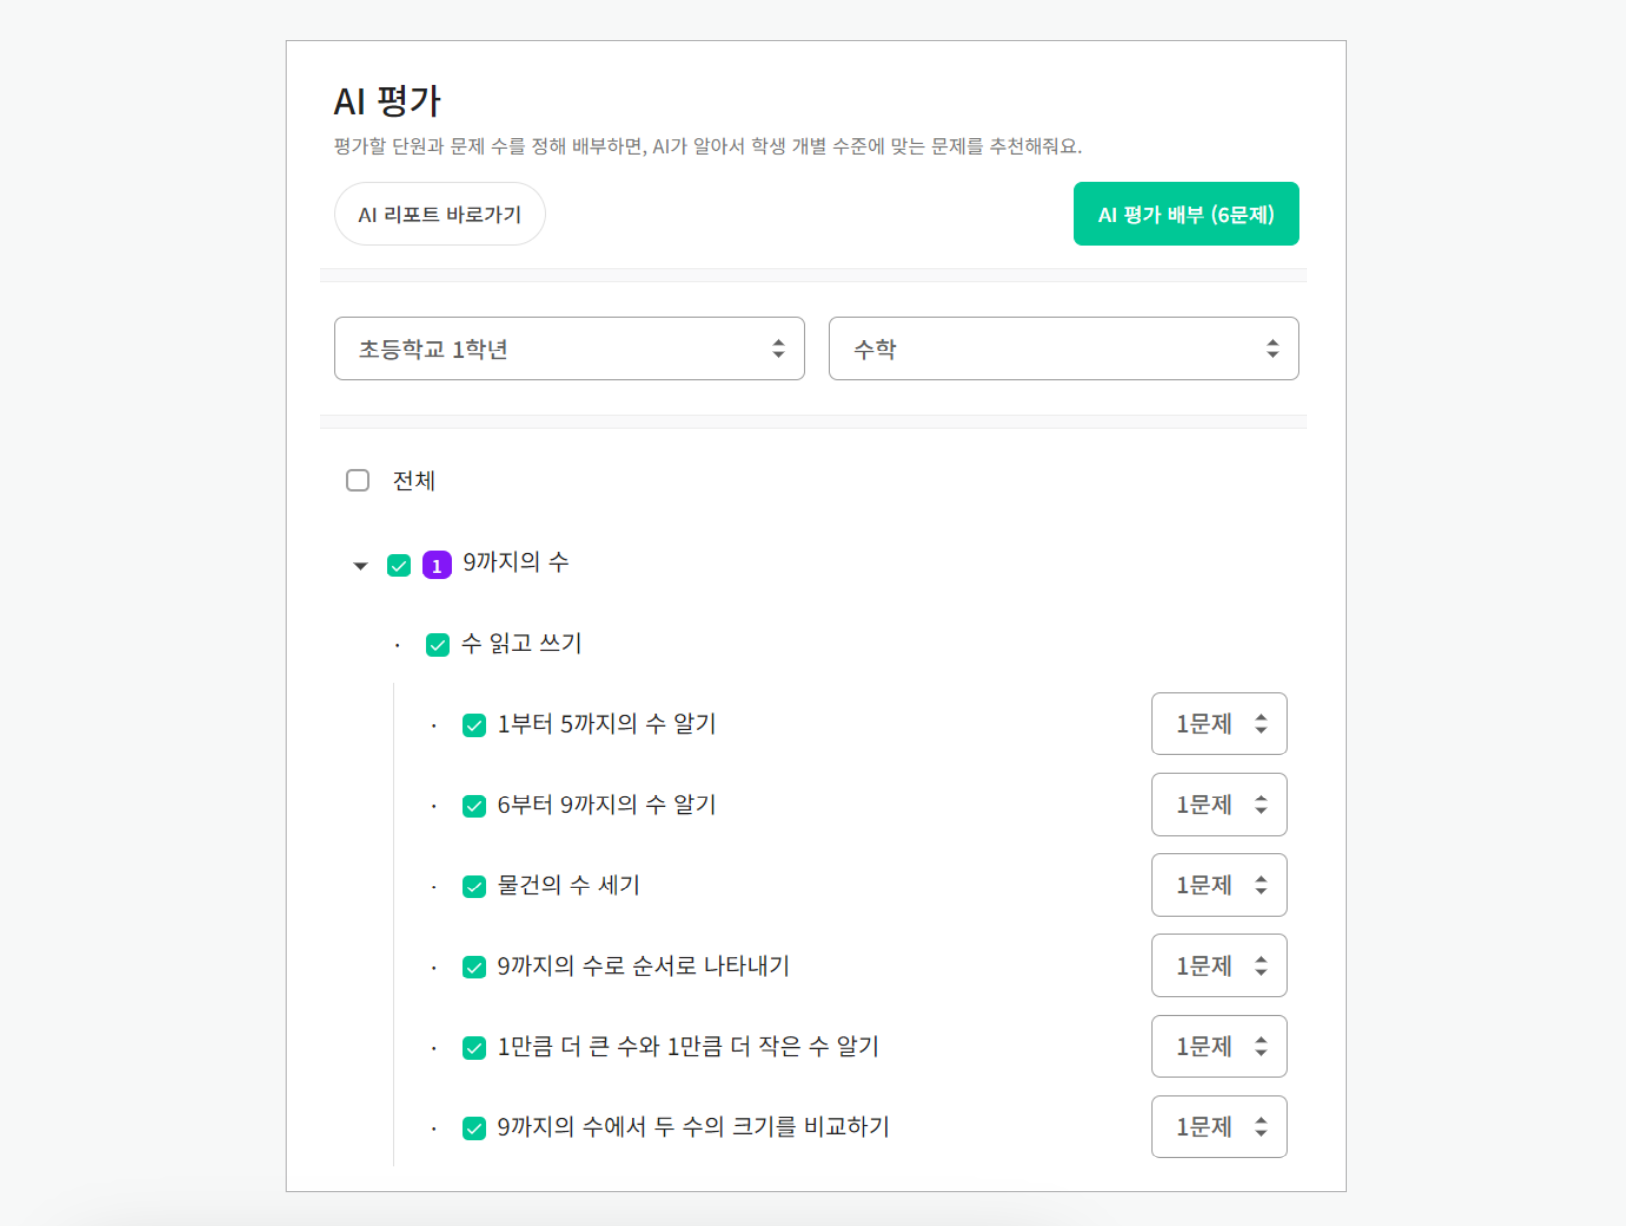Change question count for 1부터 5까지의 수 알기
Image resolution: width=1626 pixels, height=1226 pixels.
tap(1219, 724)
